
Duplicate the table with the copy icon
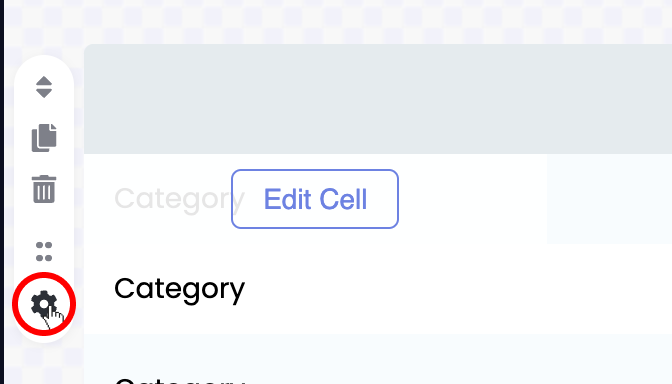(44, 138)
